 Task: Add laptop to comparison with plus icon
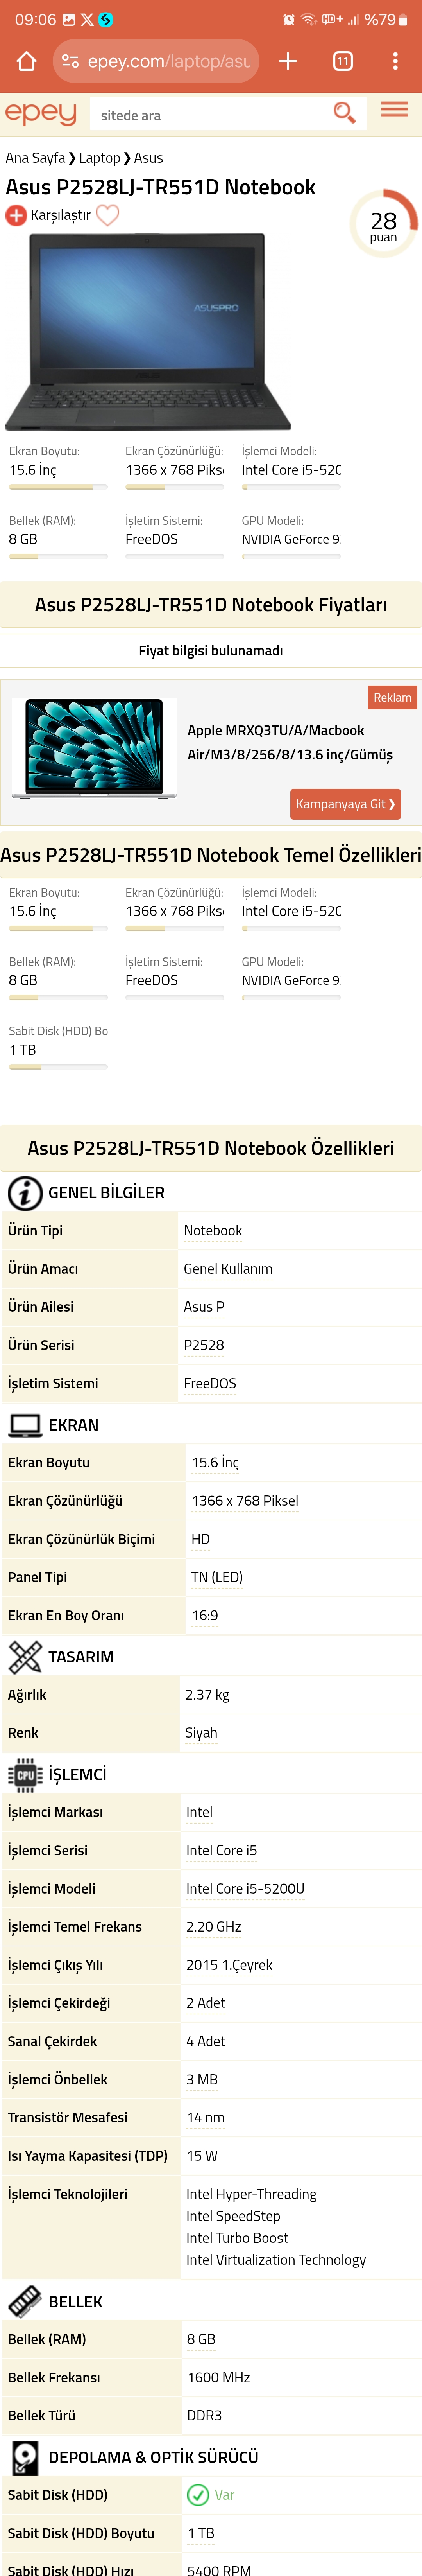coord(16,215)
